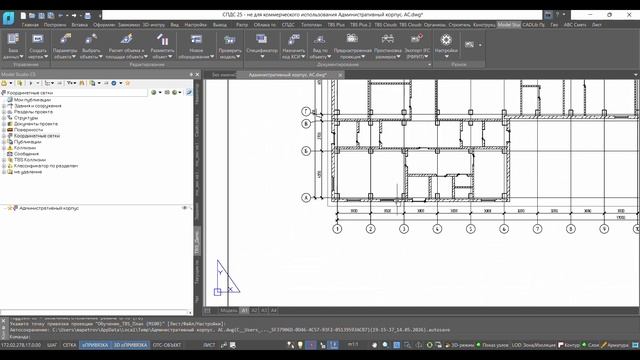Screen dimensions: 640x360
Task: Expand TBS Коллизии tree node
Action: (x=4, y=160)
